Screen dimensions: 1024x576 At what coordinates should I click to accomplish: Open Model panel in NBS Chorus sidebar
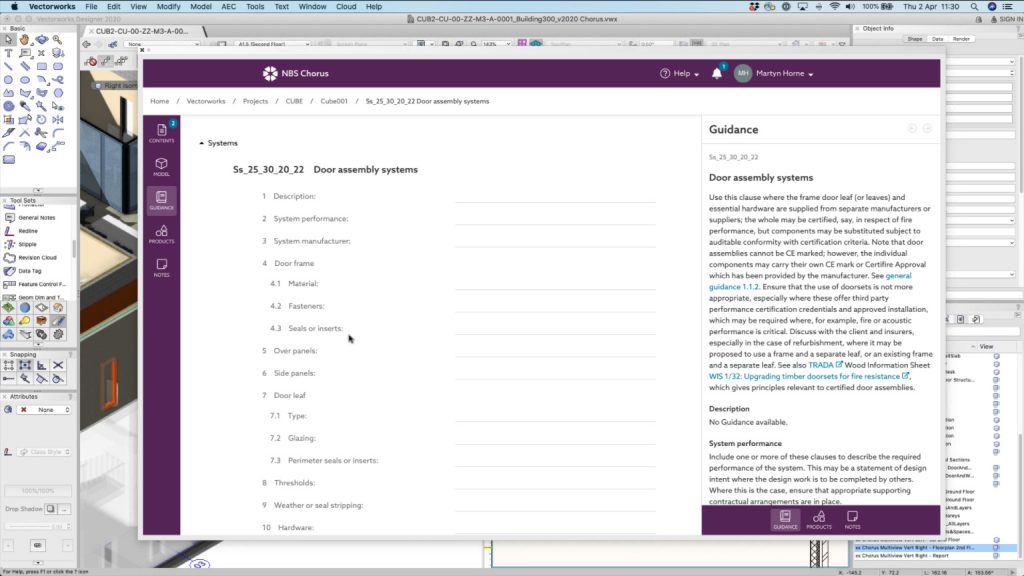click(x=161, y=167)
